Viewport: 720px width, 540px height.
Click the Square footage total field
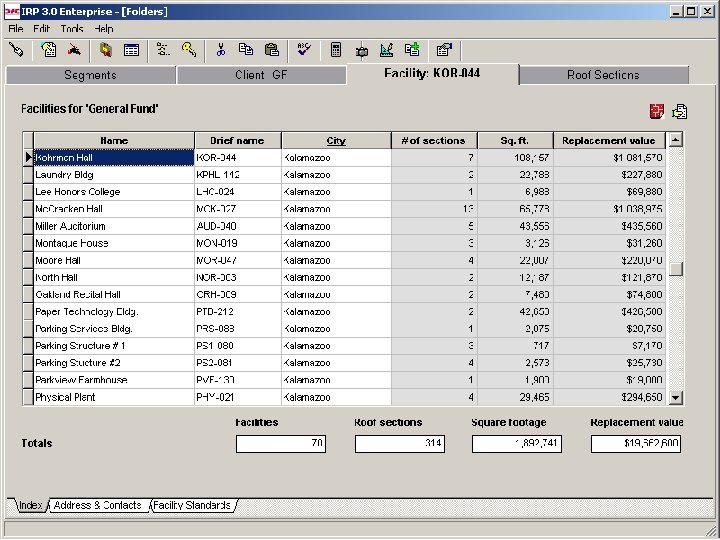click(x=517, y=444)
